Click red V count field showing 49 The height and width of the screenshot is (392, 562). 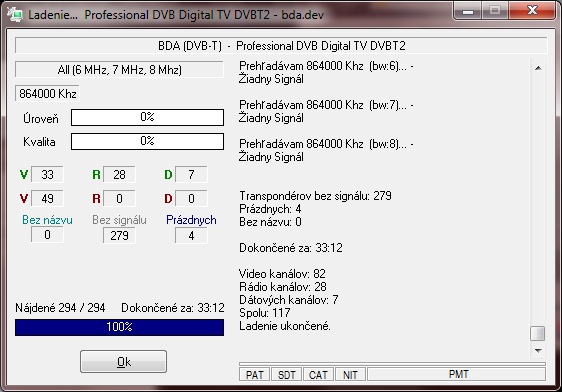[x=47, y=199]
